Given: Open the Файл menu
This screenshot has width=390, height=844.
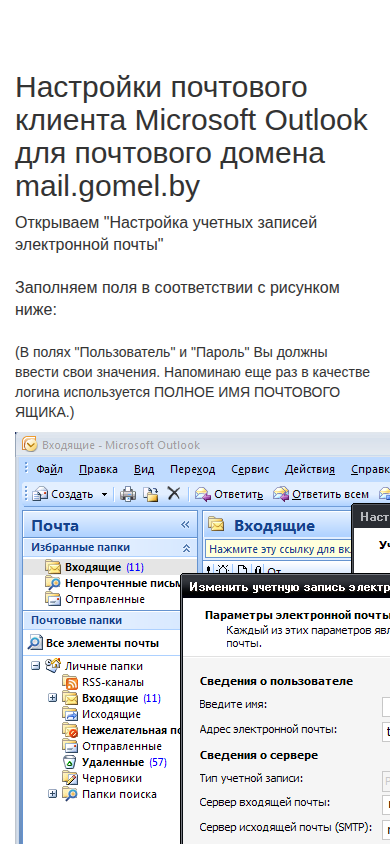Looking at the screenshot, I should (x=49, y=469).
